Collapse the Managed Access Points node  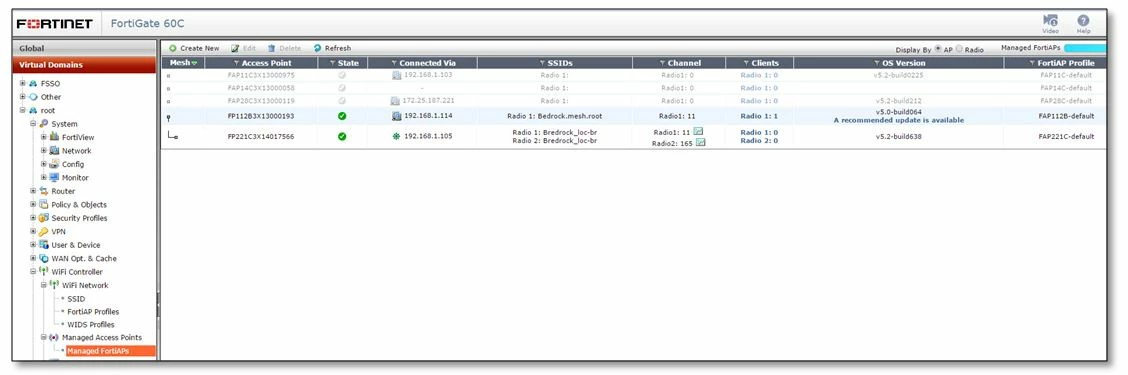(x=44, y=337)
